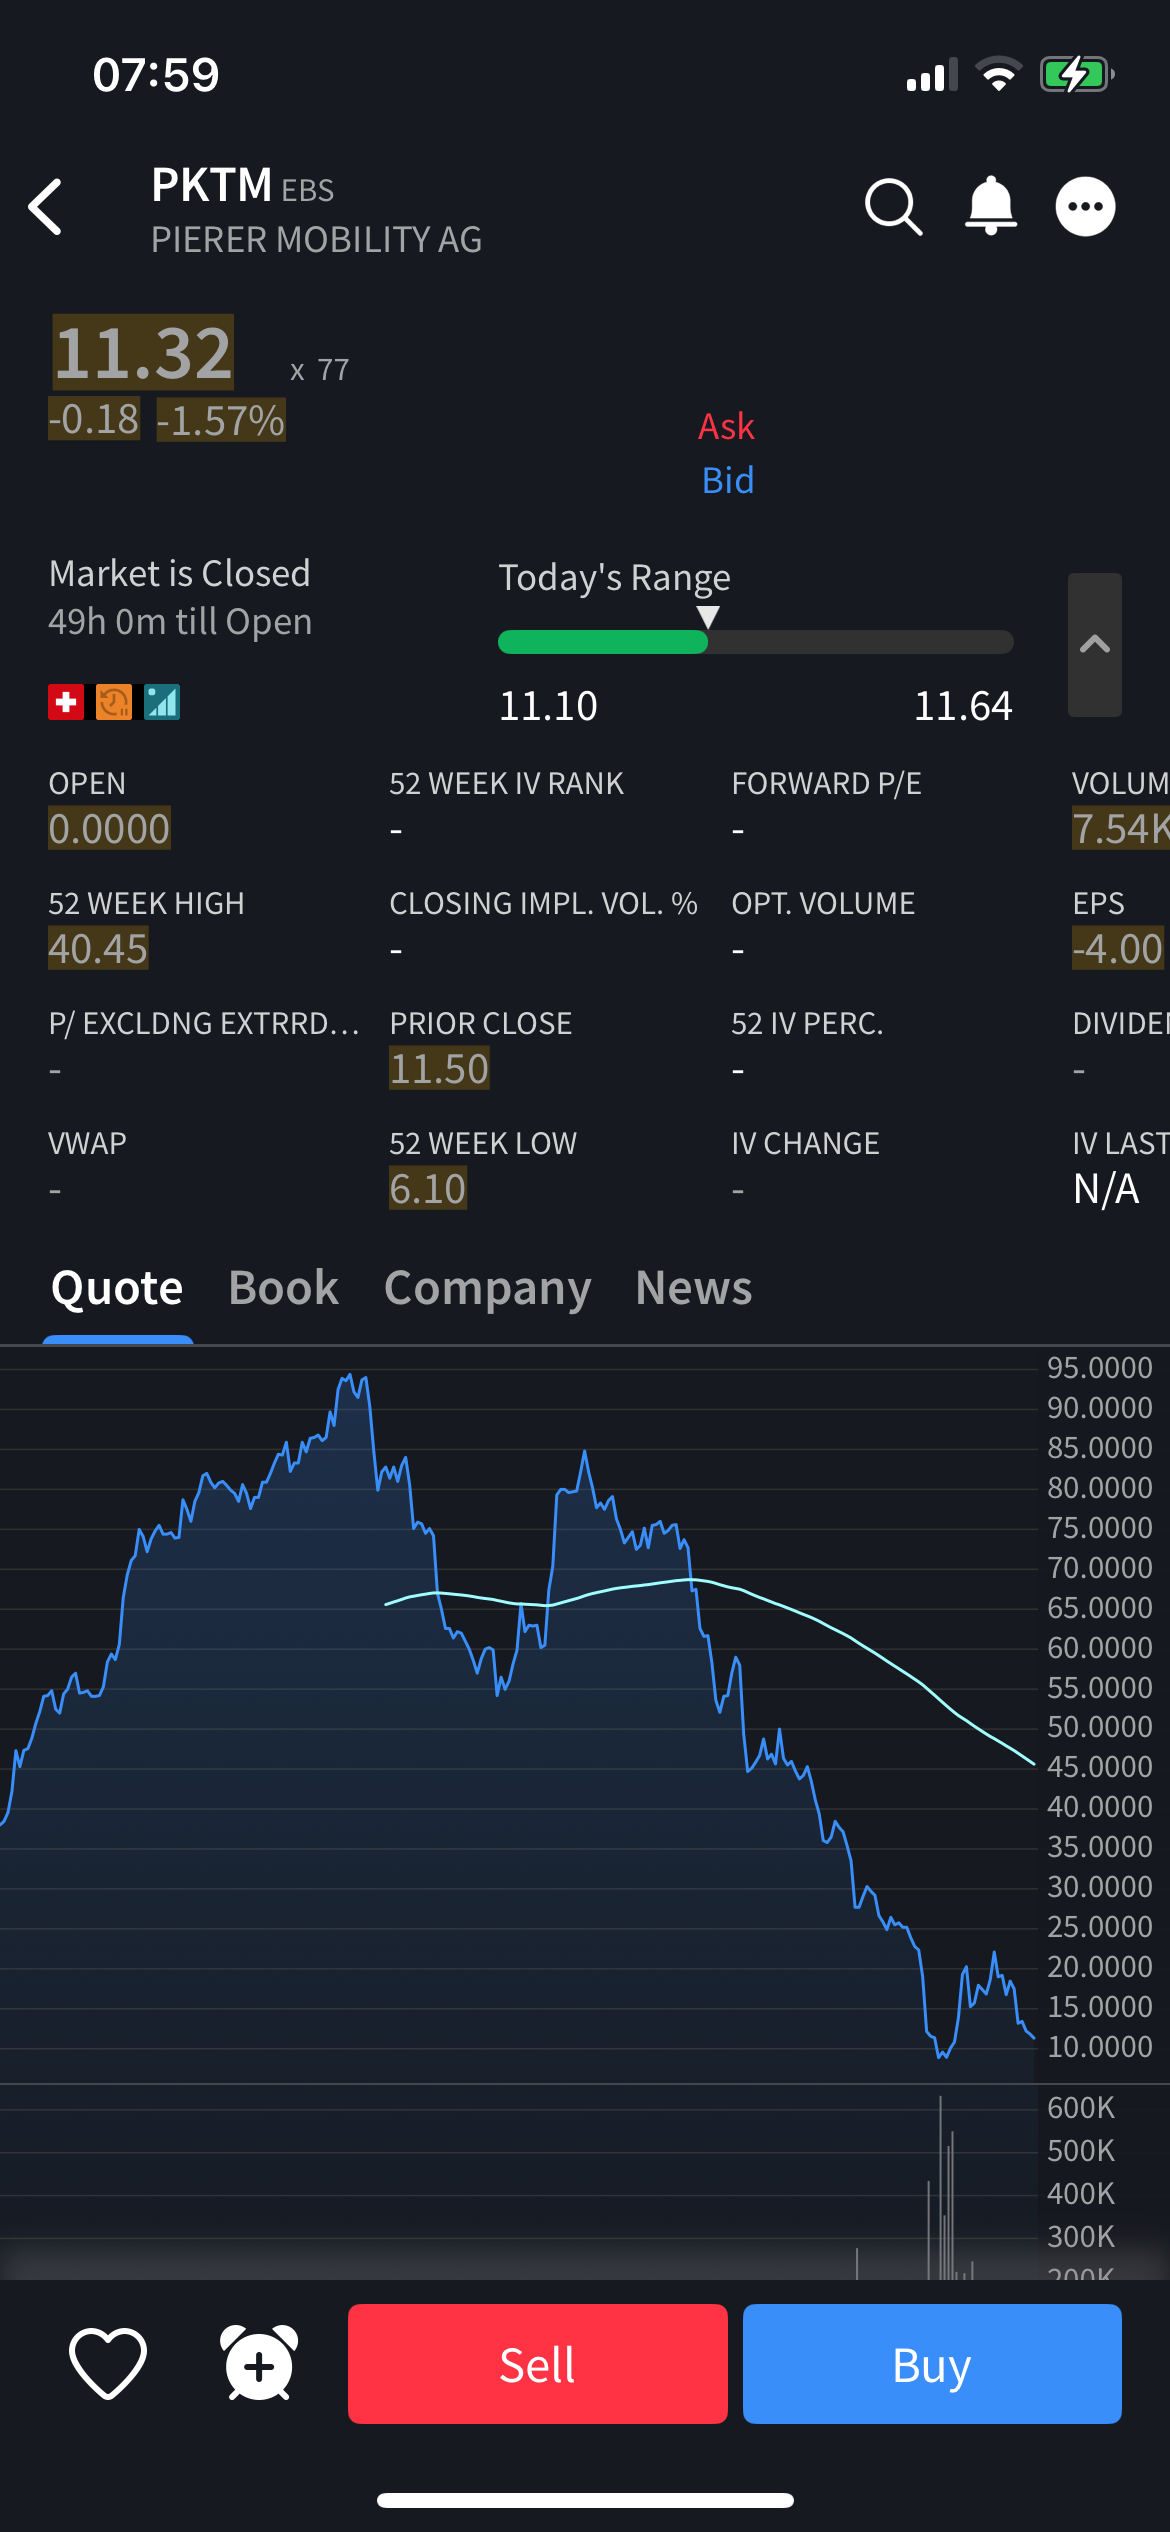The width and height of the screenshot is (1170, 2532).
Task: Tap the battery charging status icon
Action: click(x=1077, y=74)
